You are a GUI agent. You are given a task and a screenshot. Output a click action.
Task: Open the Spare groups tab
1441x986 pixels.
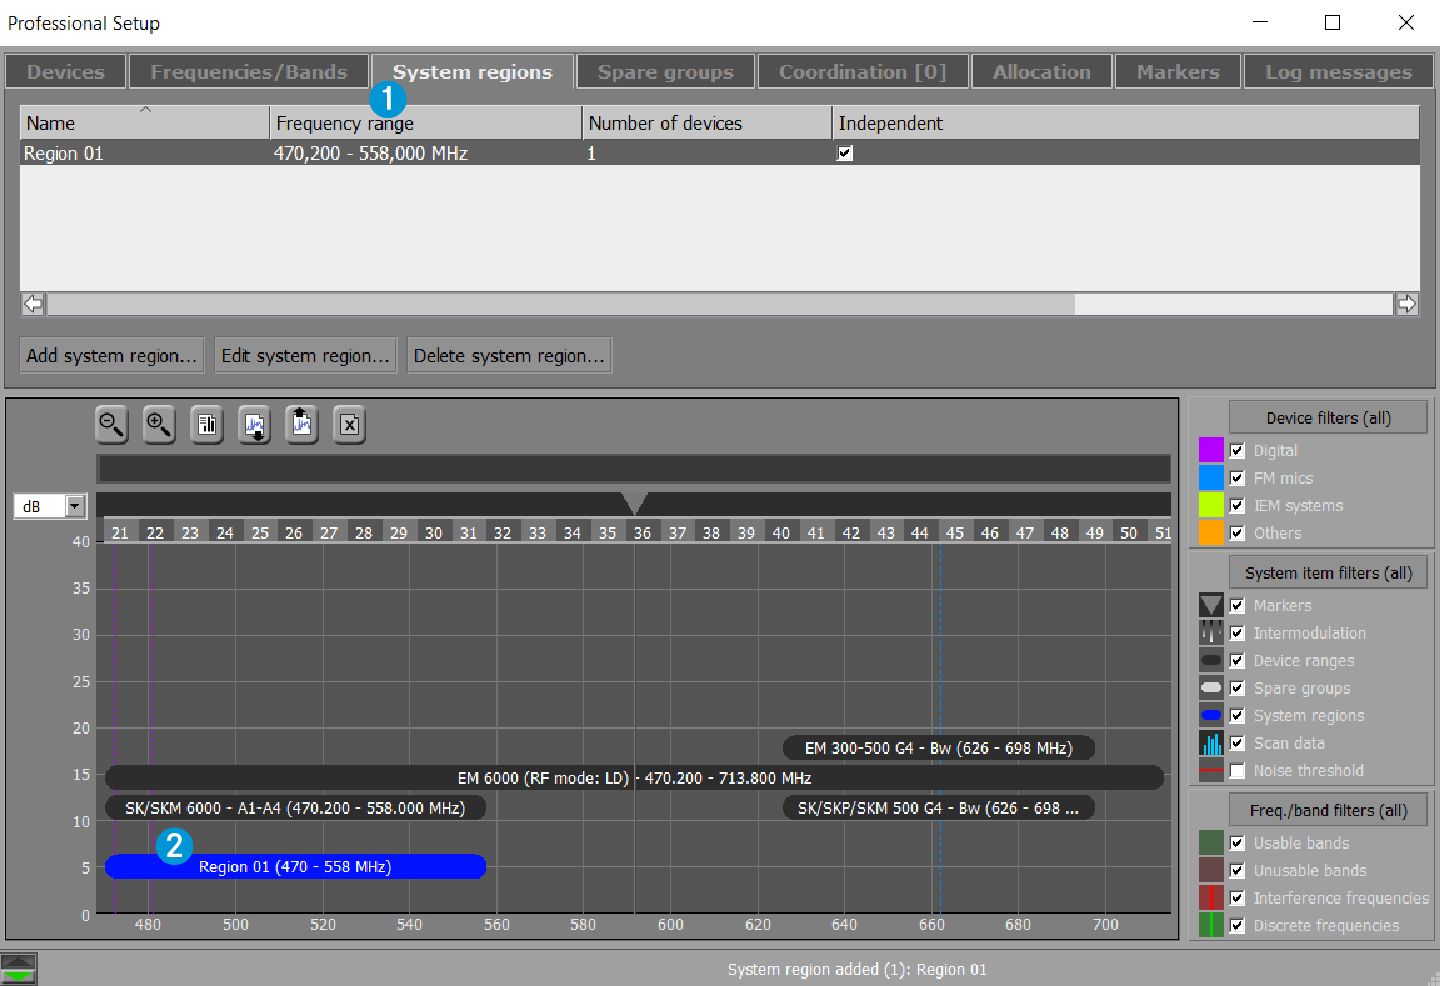pos(666,72)
